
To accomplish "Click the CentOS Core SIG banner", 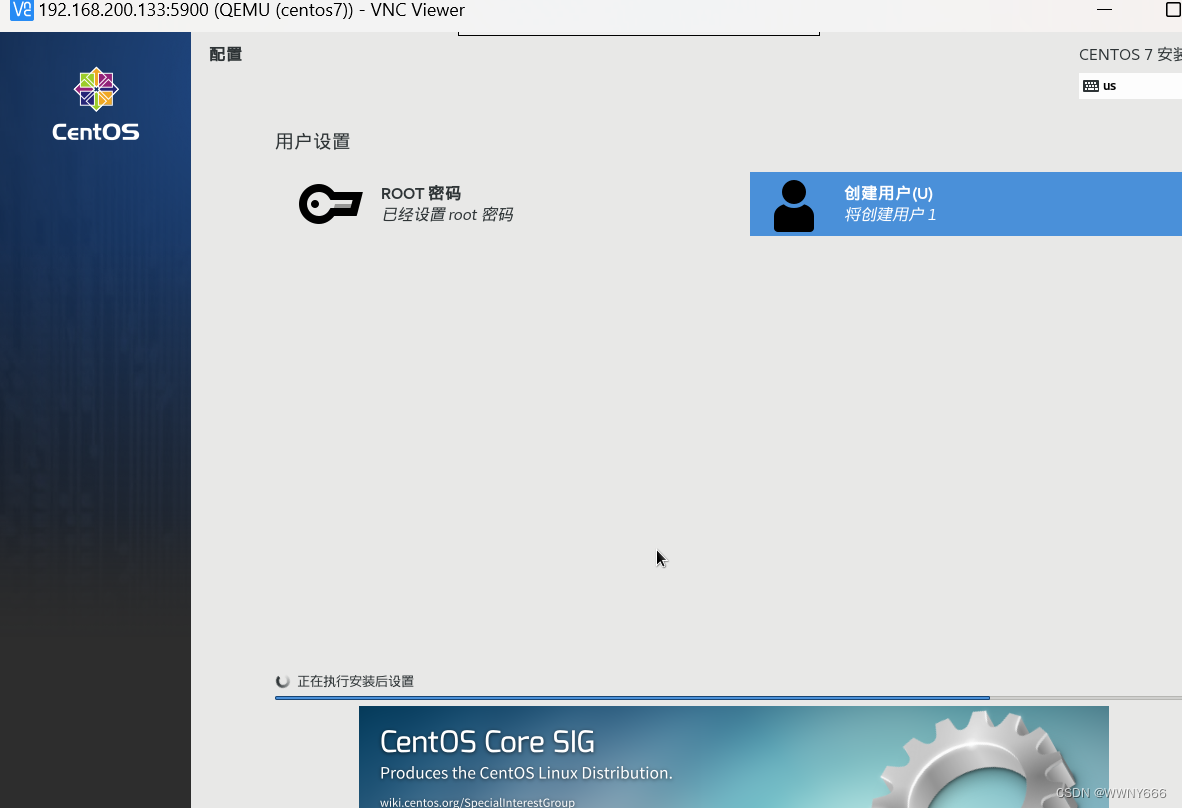I will (733, 757).
